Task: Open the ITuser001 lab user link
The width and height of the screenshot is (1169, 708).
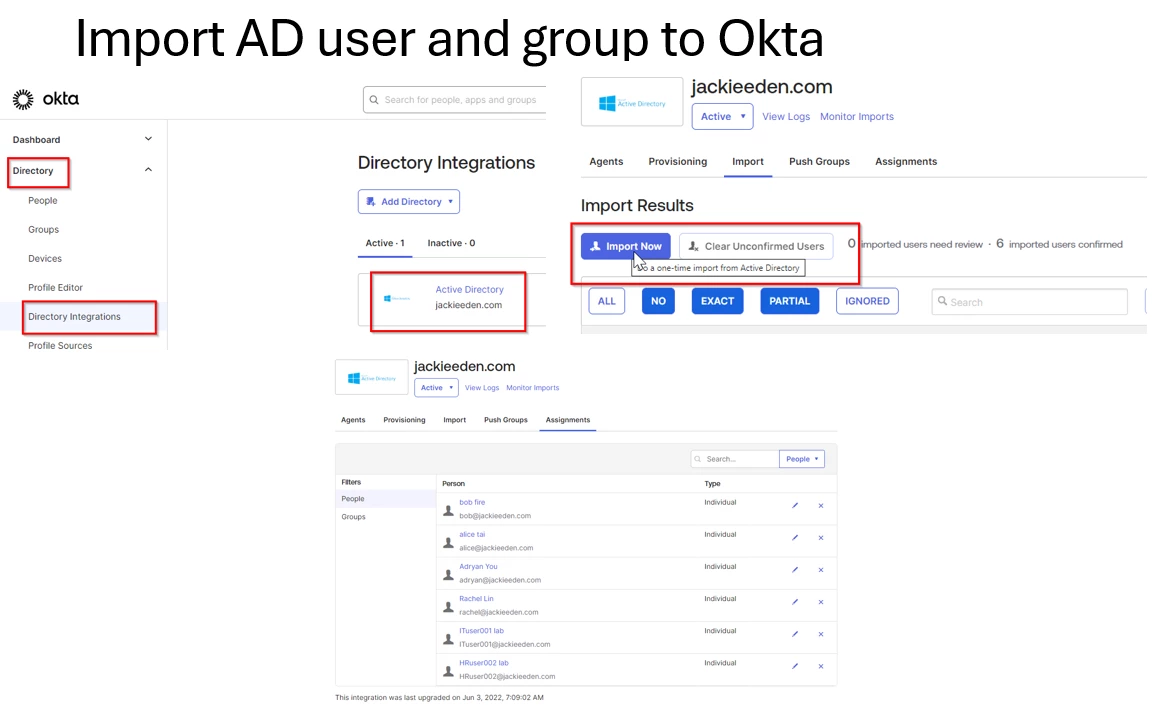Action: coord(481,630)
